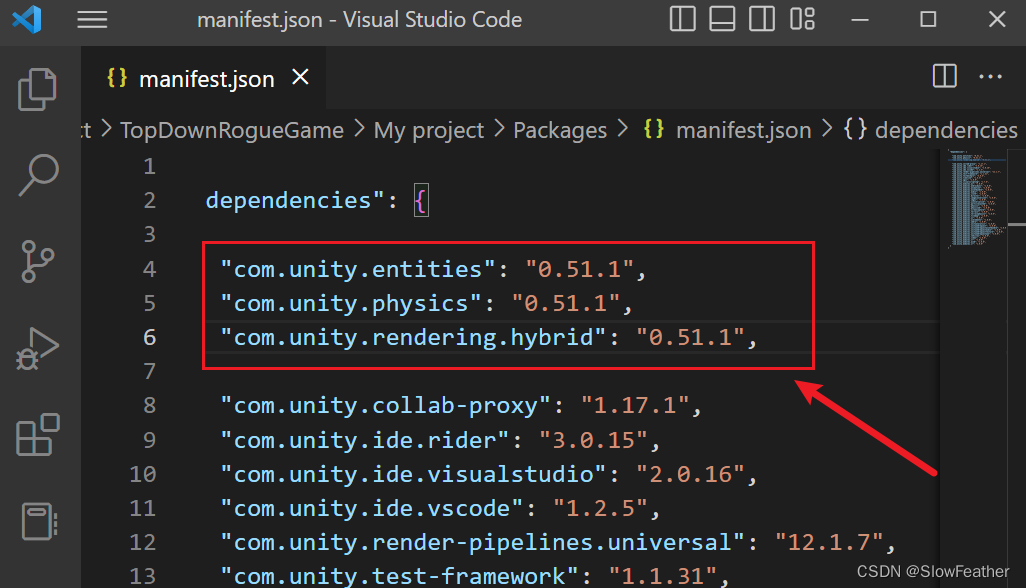Click the "2.0.16" version value
The width and height of the screenshot is (1026, 588).
pyautogui.click(x=690, y=474)
